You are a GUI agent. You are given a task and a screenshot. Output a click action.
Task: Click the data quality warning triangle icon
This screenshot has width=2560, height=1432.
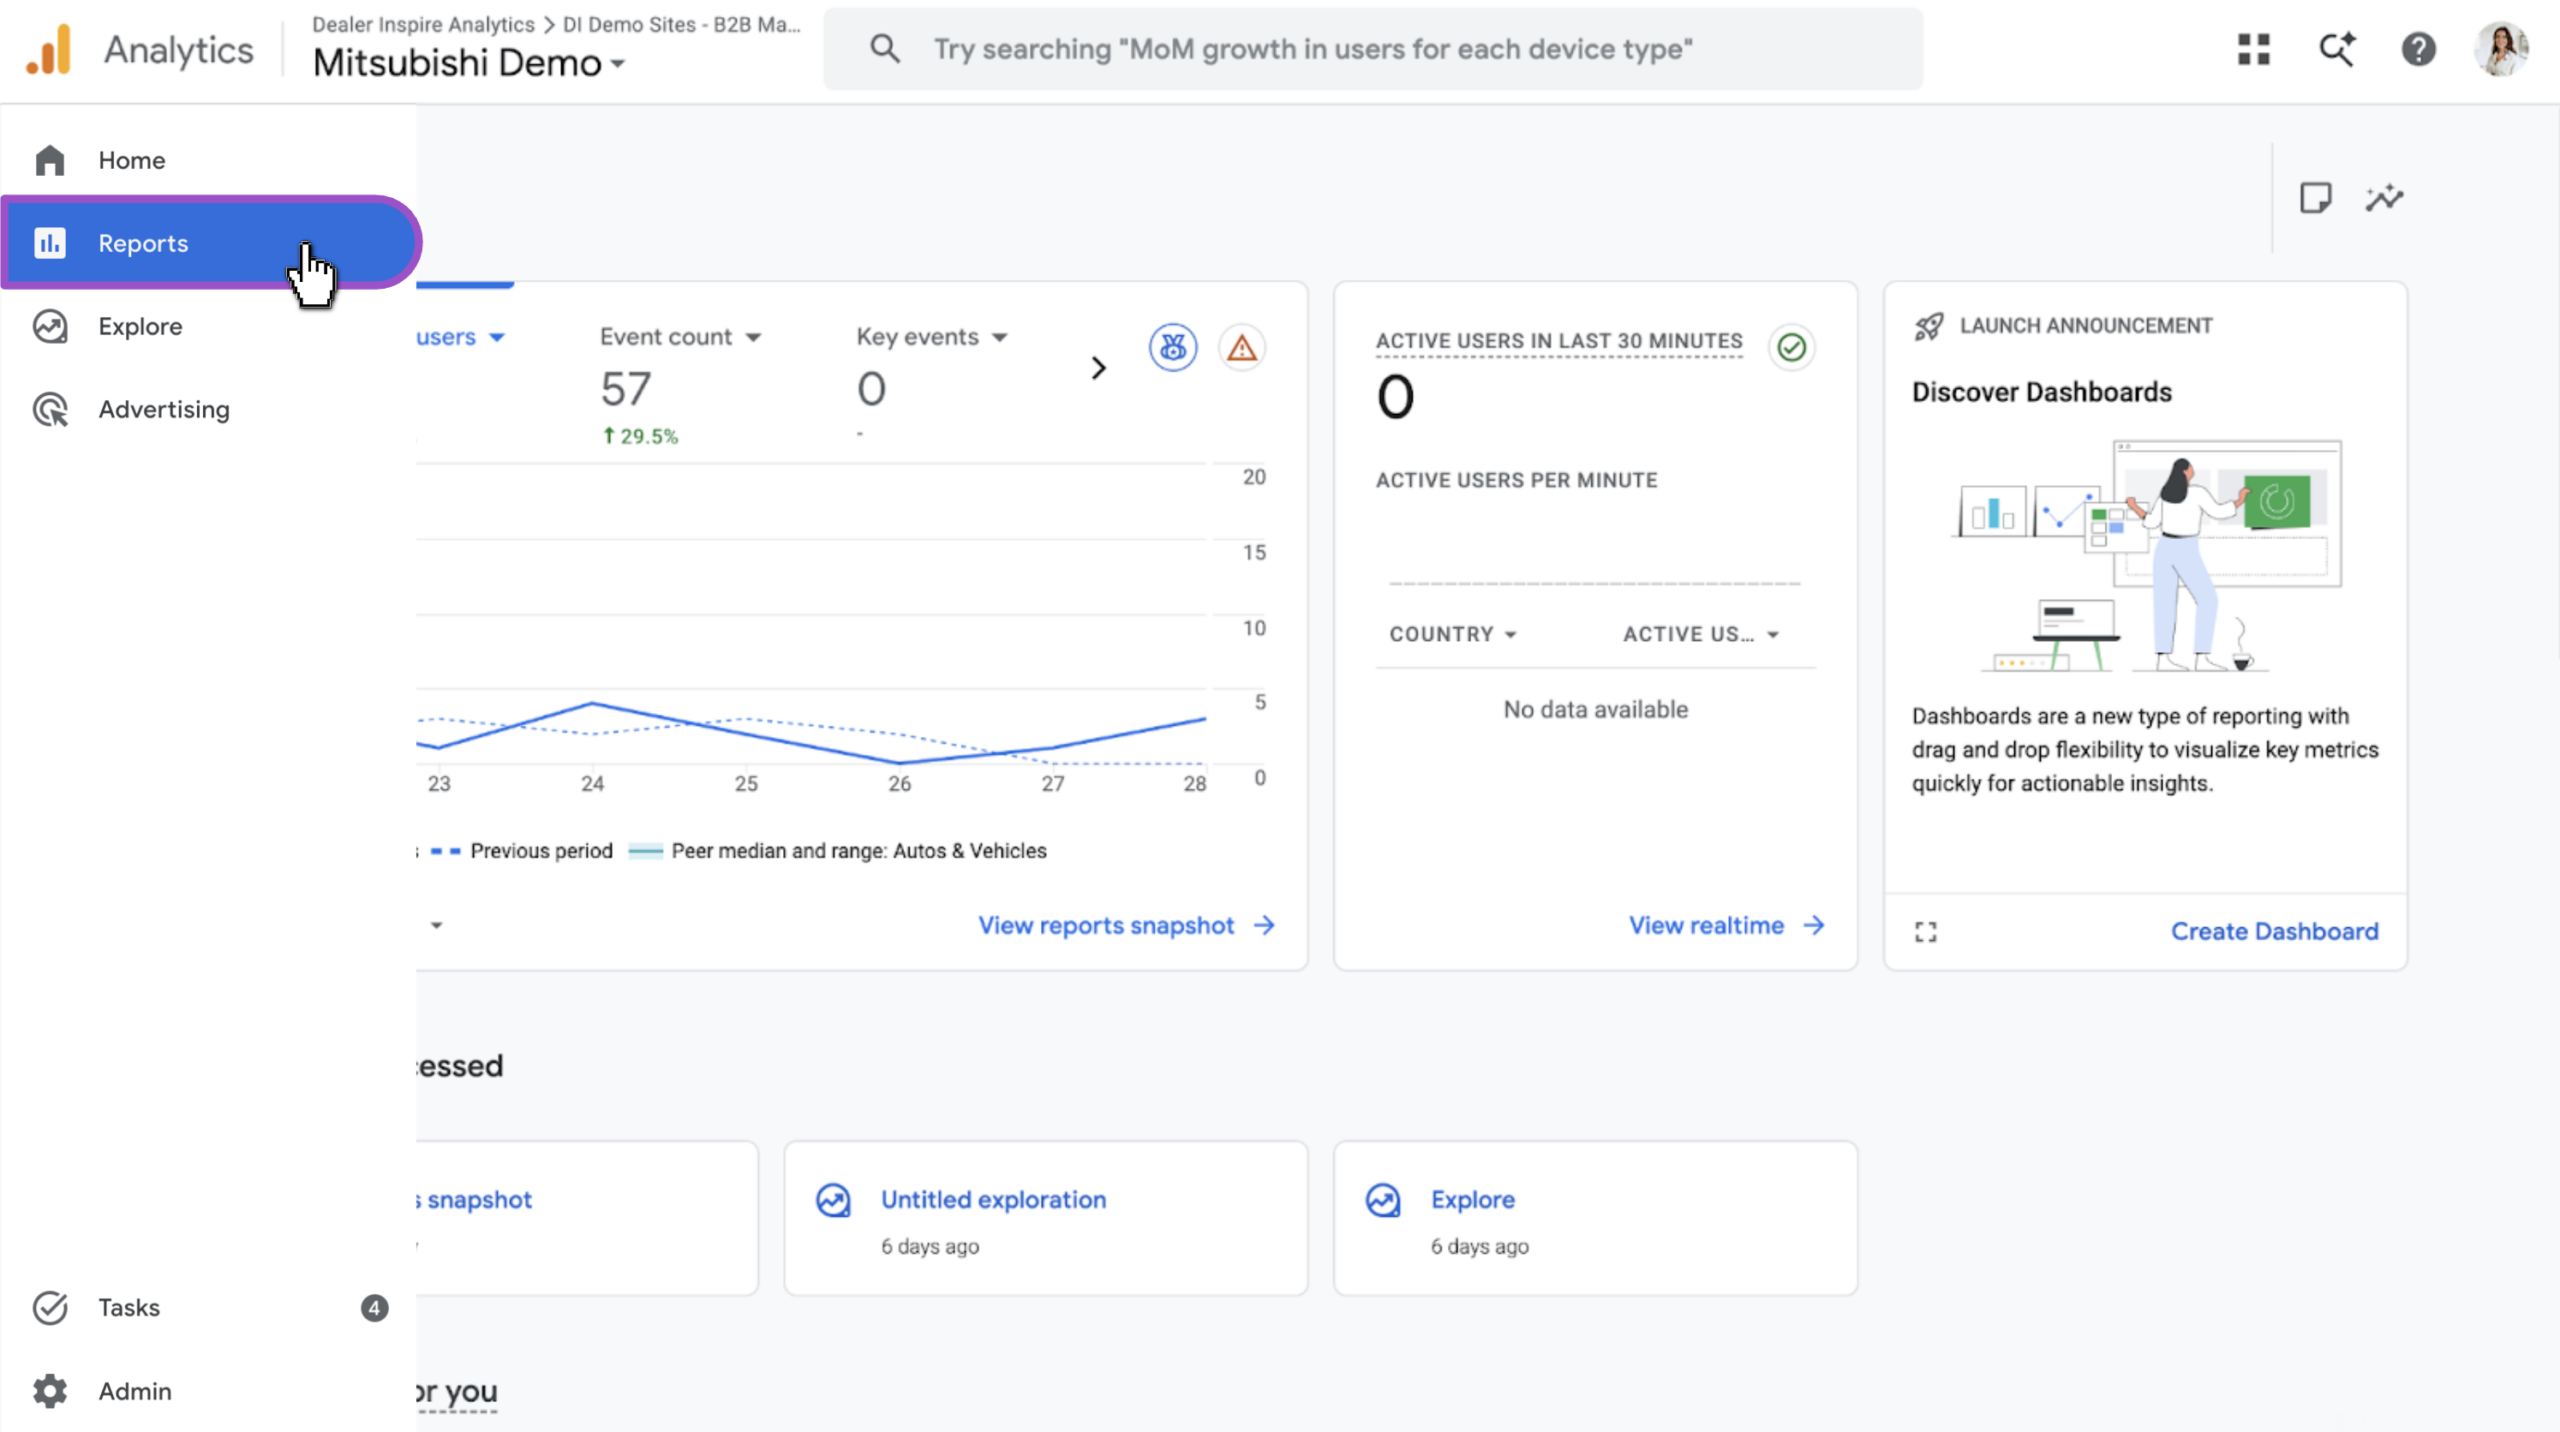[x=1241, y=348]
